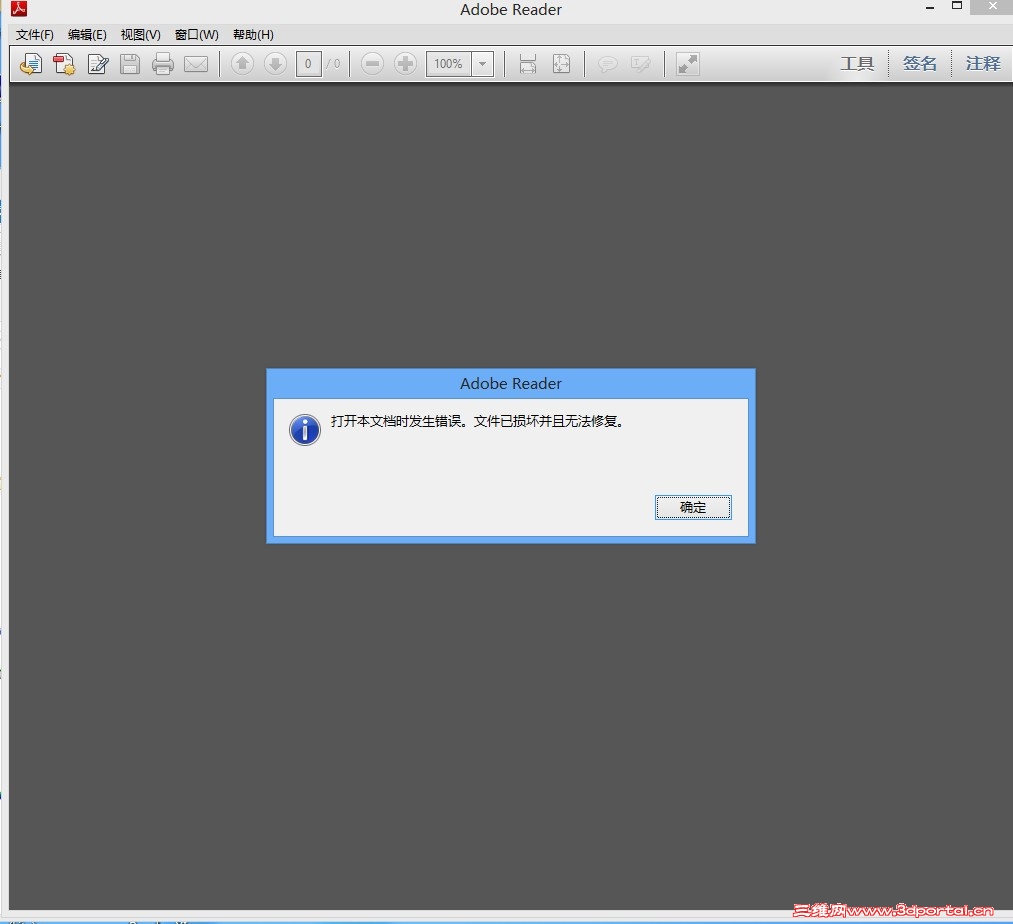Zoom in using the plus icon
Image resolution: width=1013 pixels, height=924 pixels.
405,63
